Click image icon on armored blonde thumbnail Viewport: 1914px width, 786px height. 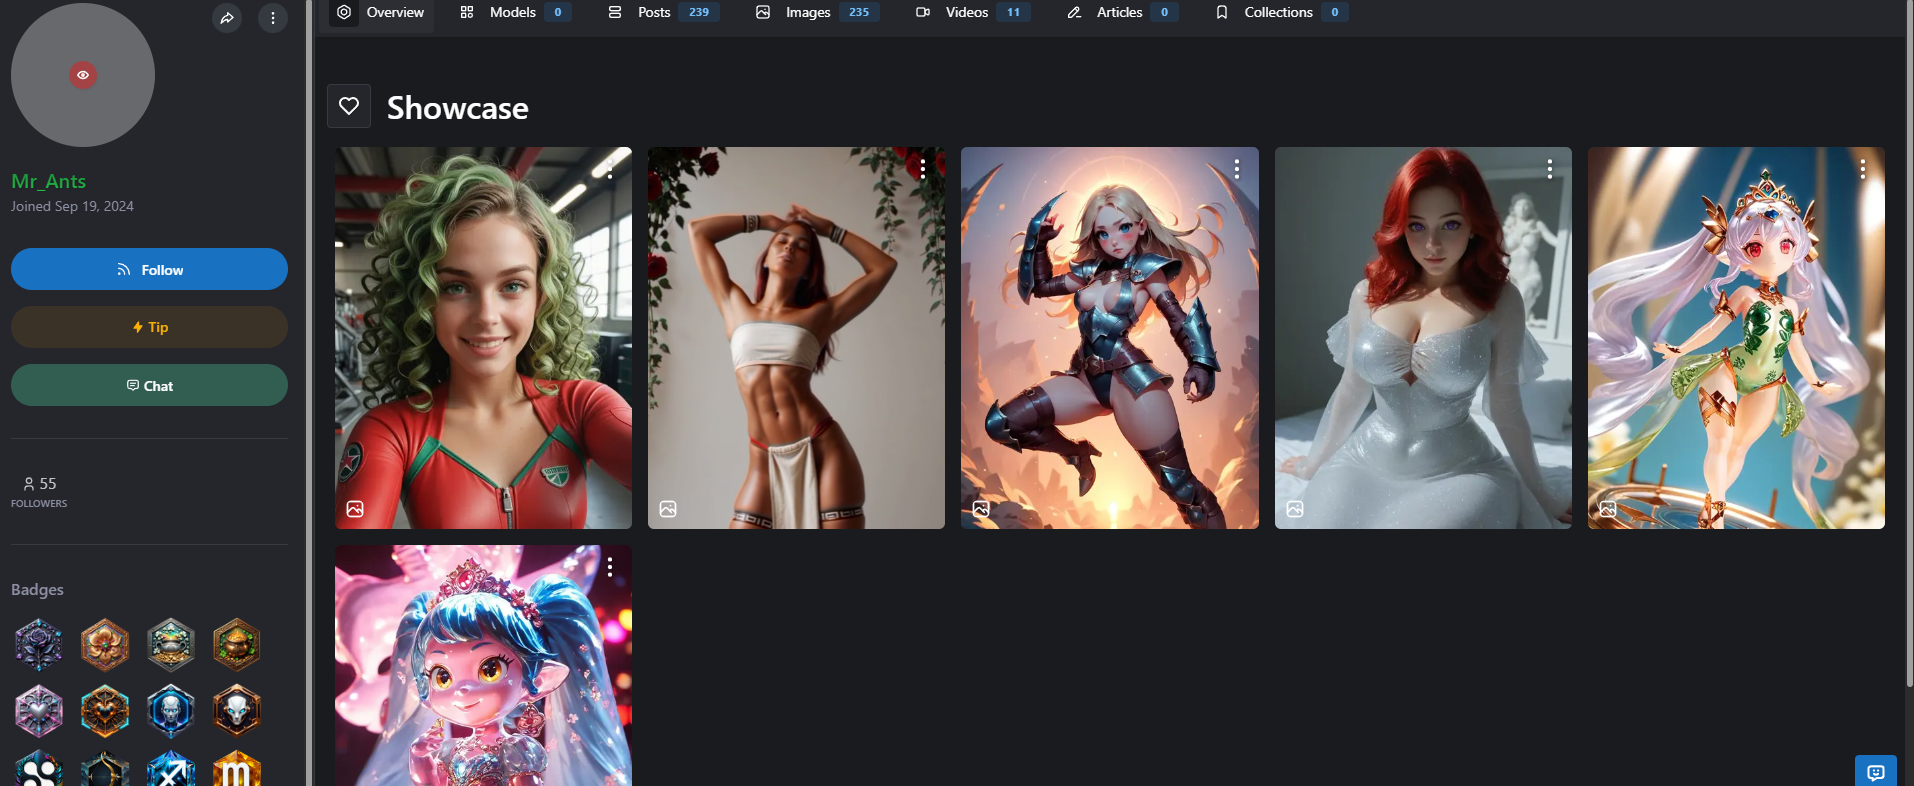click(981, 509)
